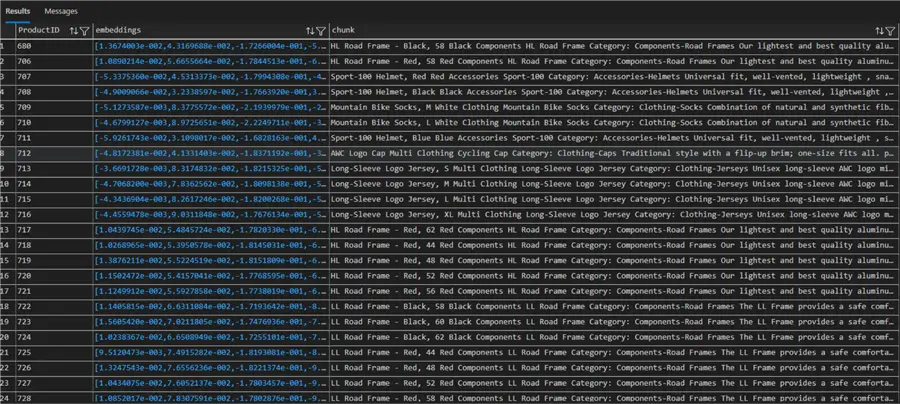Open embeddings link starting 1.3674003e-002

click(211, 46)
